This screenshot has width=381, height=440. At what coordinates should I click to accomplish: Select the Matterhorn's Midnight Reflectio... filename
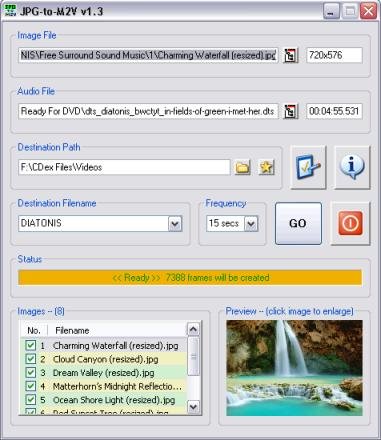tap(117, 387)
